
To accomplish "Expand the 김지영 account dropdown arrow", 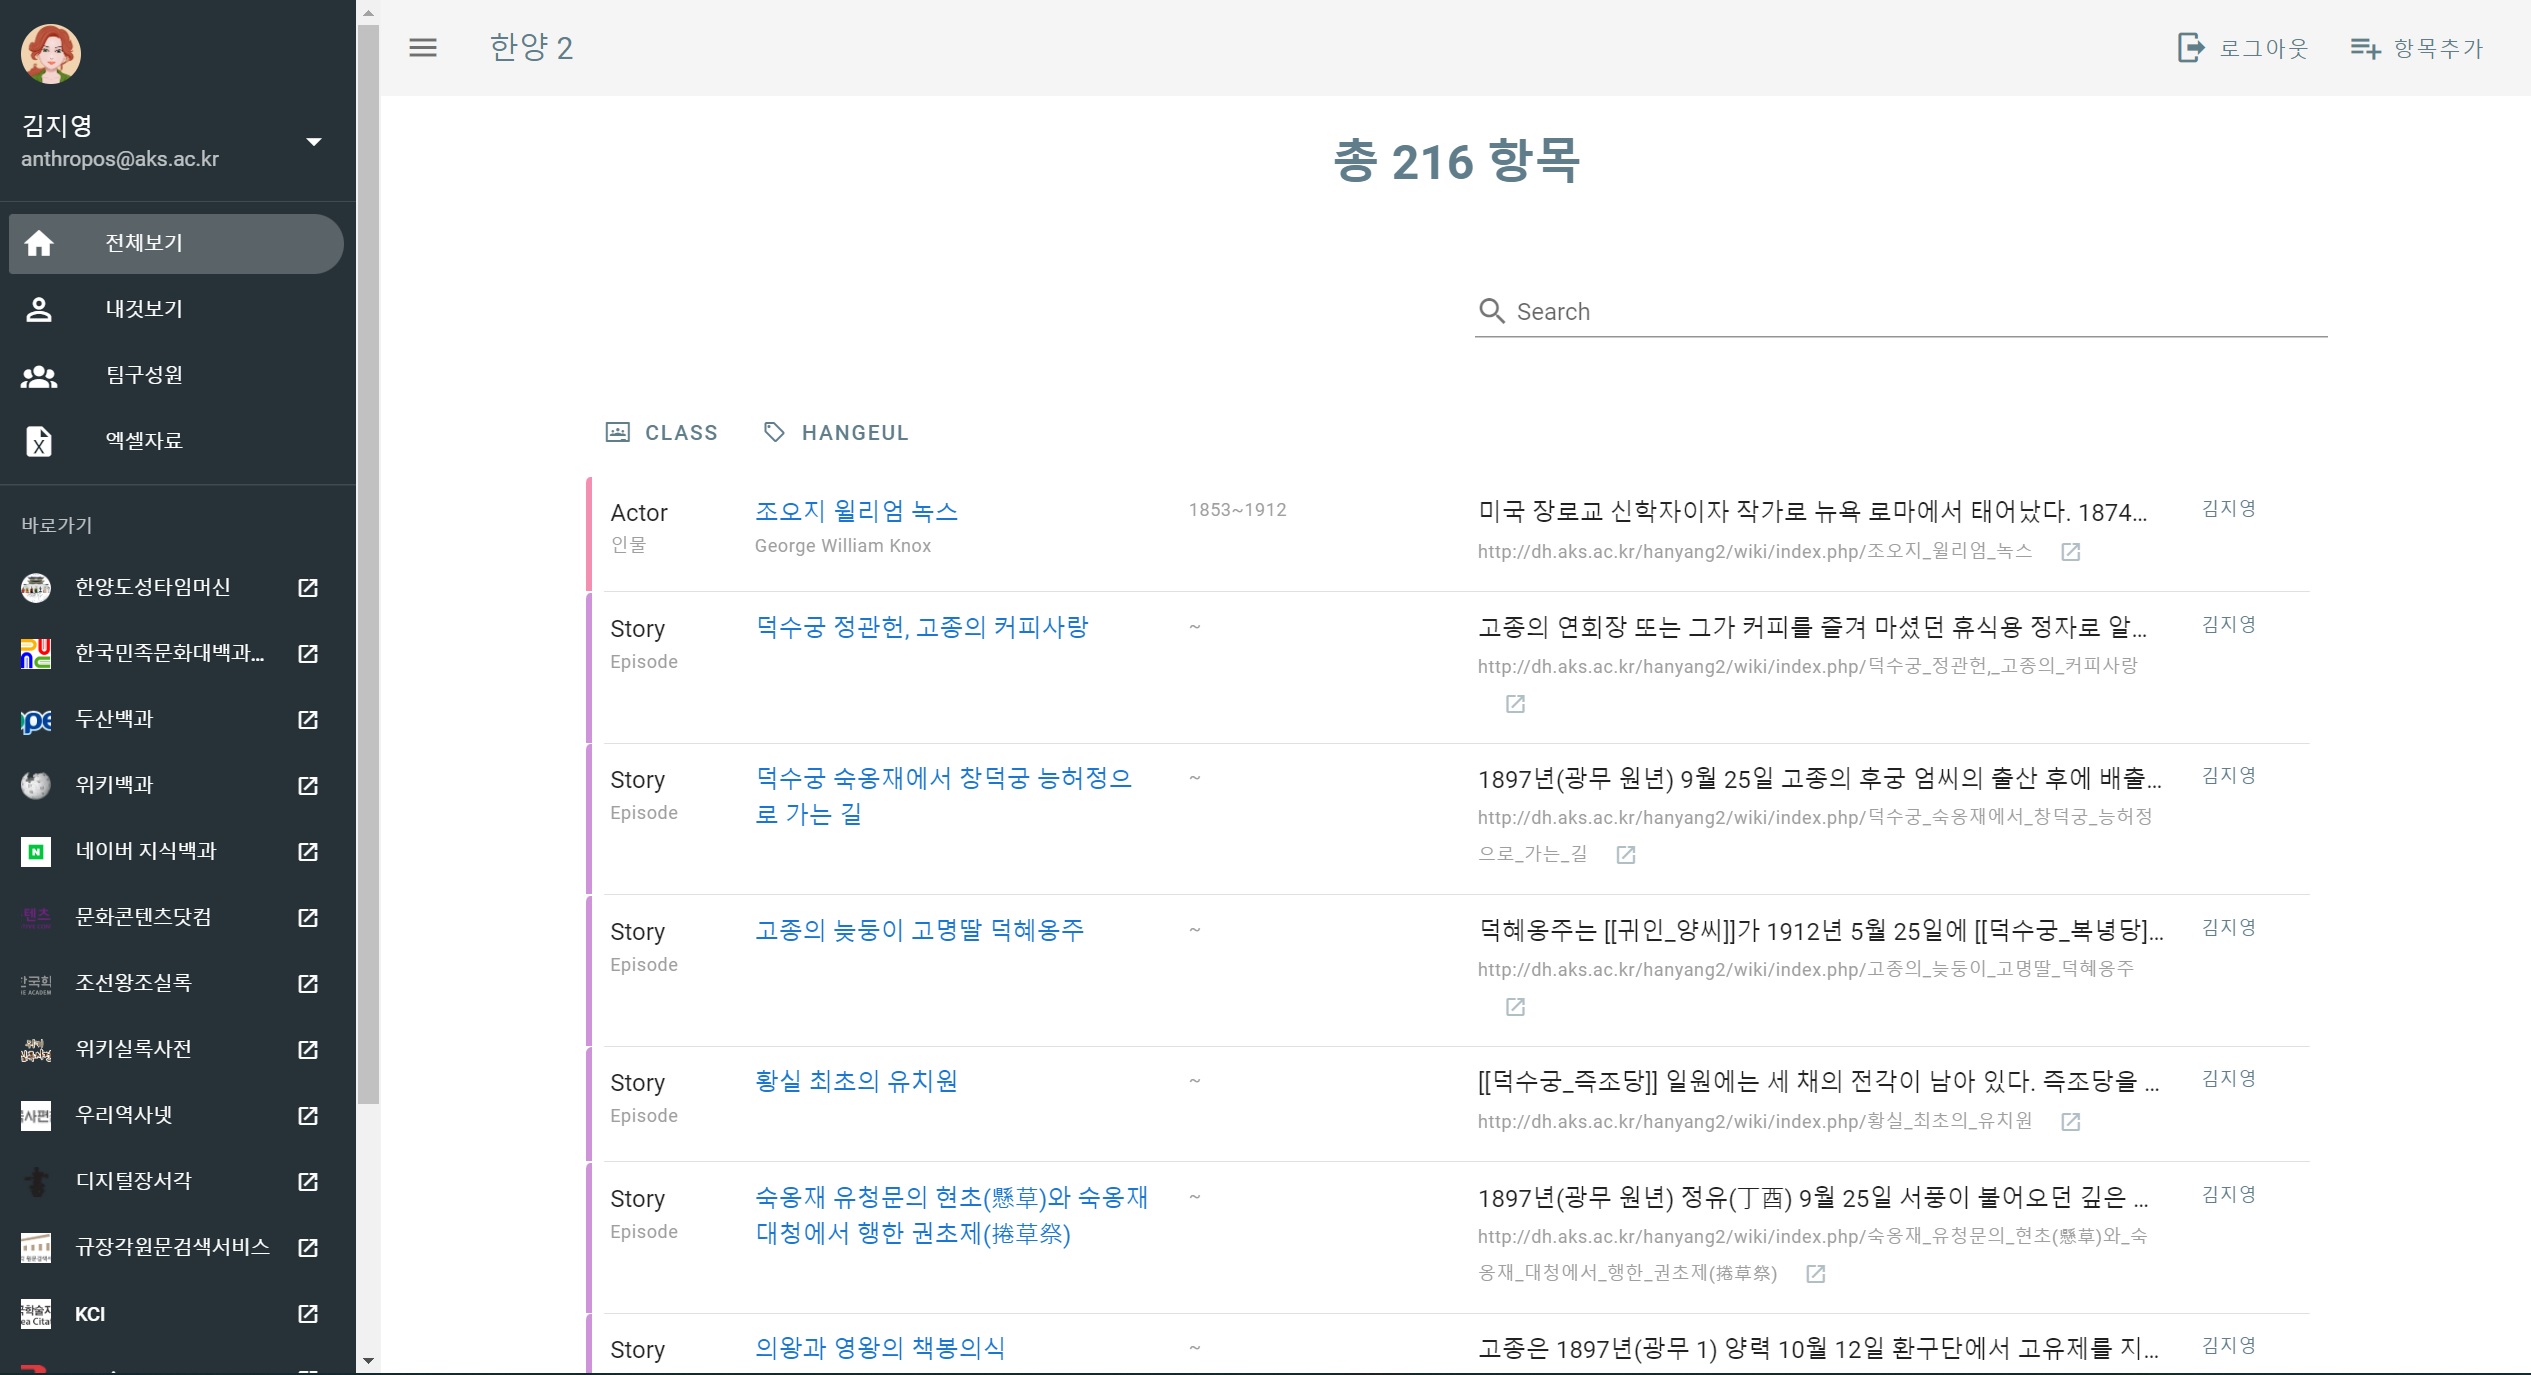I will [314, 142].
